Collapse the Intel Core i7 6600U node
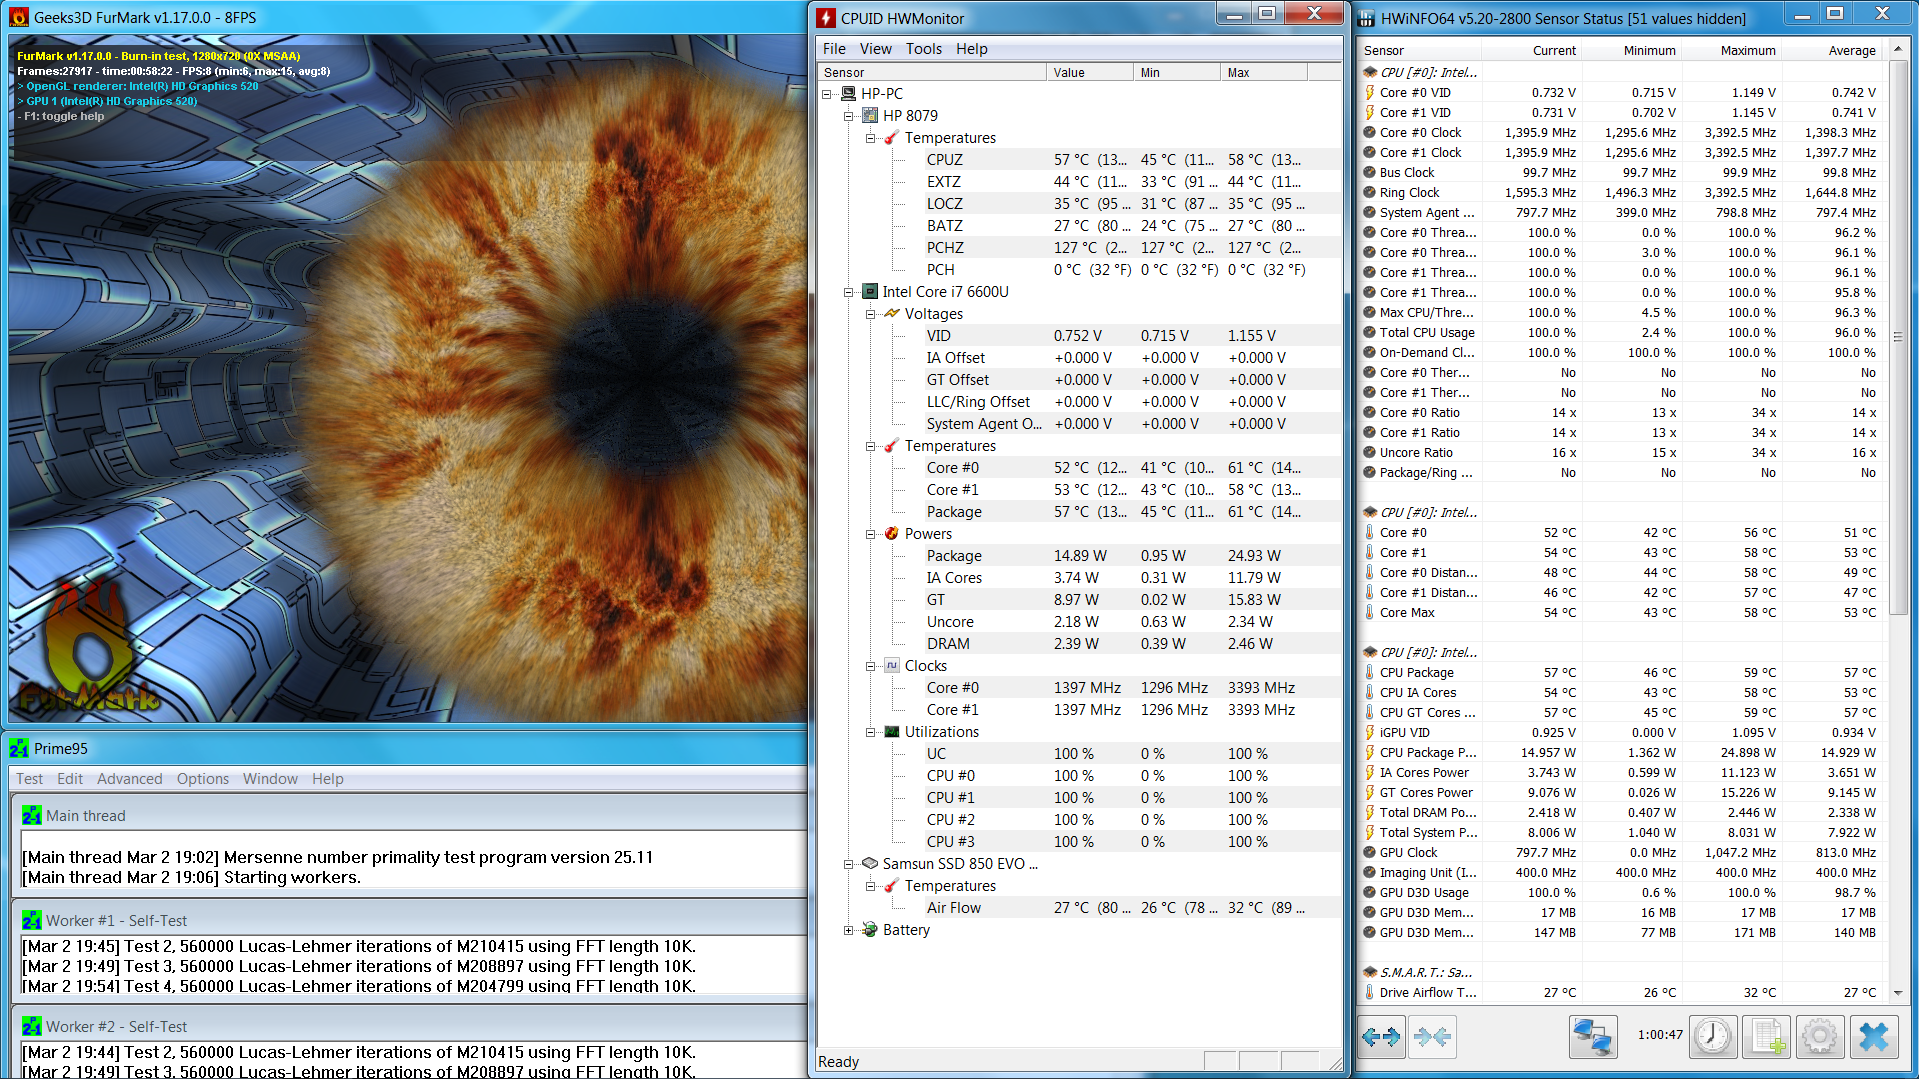This screenshot has width=1919, height=1079. 849,292
